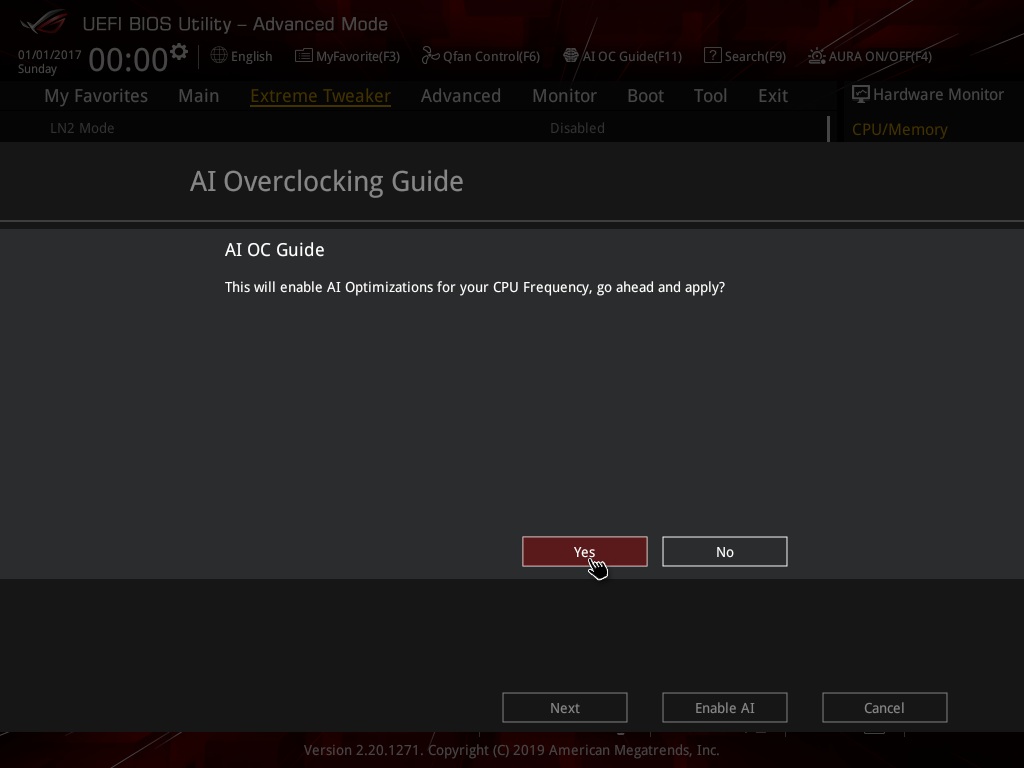The height and width of the screenshot is (768, 1024).
Task: Click the AURA light icon
Action: tap(816, 56)
